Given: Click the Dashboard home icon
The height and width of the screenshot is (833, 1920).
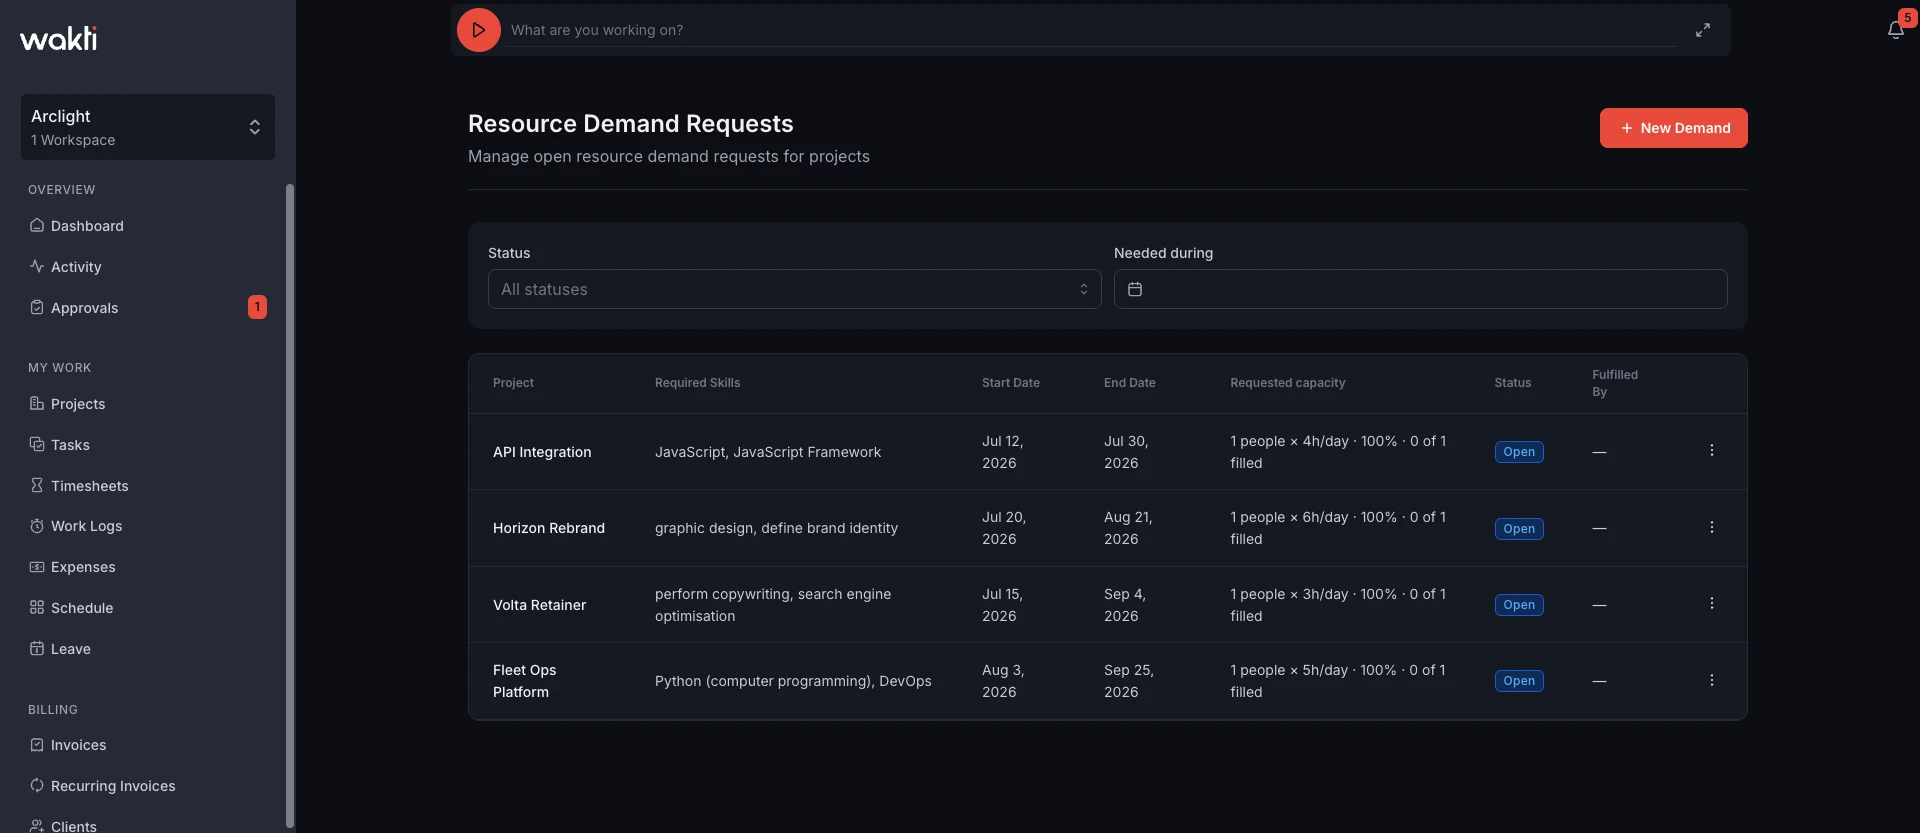Looking at the screenshot, I should pos(37,225).
